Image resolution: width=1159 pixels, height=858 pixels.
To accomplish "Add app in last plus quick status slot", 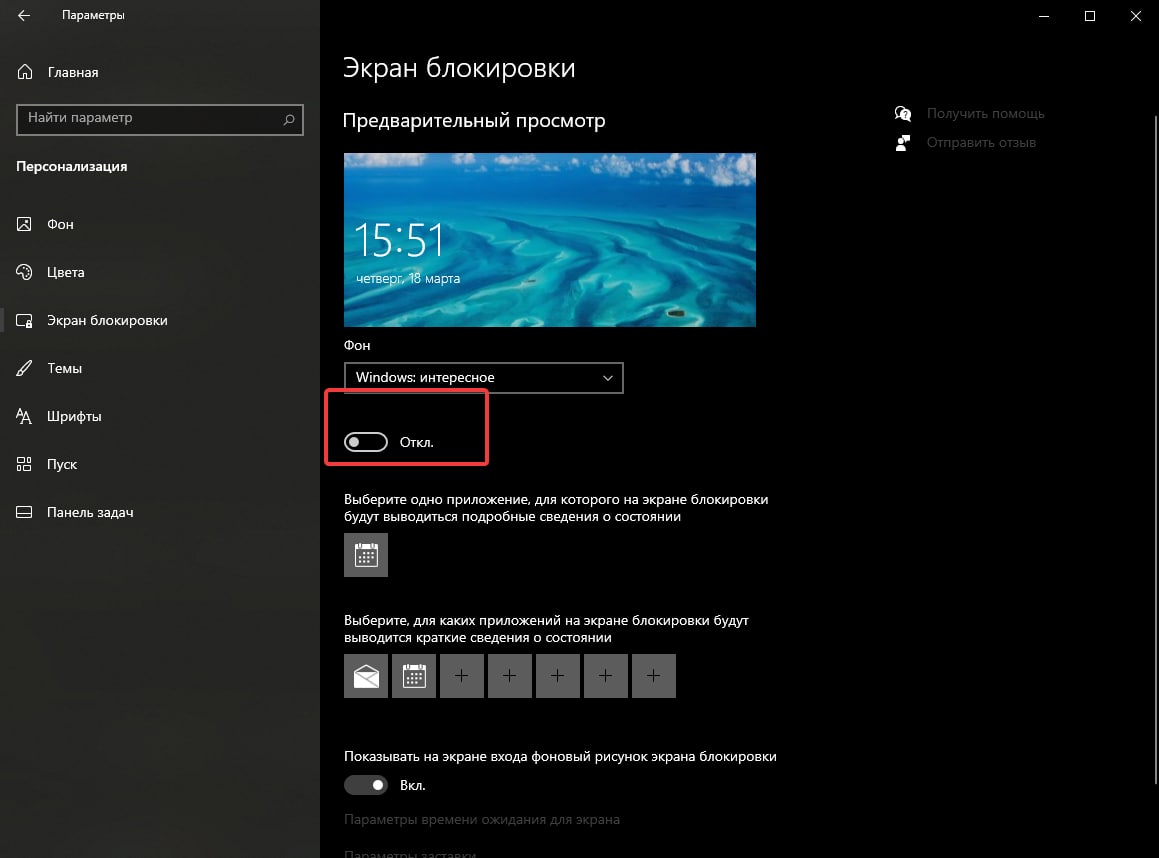I will [x=654, y=675].
